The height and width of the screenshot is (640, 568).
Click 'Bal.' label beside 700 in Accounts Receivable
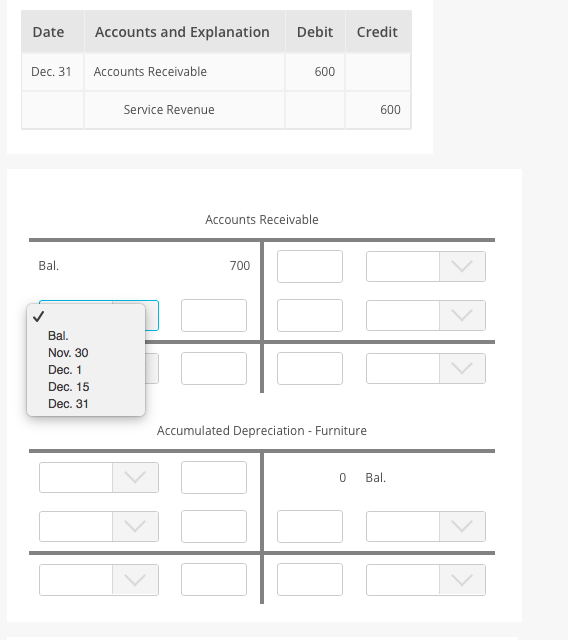point(49,266)
